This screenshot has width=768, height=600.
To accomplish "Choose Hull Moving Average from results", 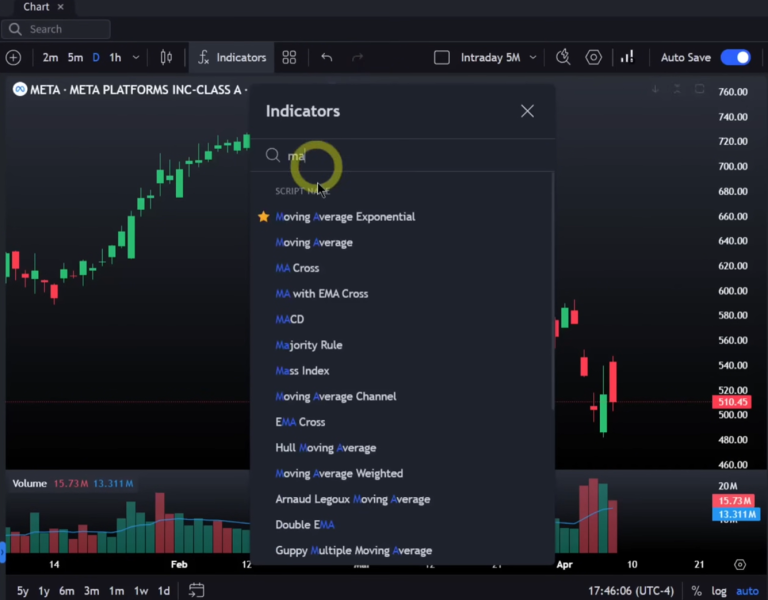I will (326, 448).
